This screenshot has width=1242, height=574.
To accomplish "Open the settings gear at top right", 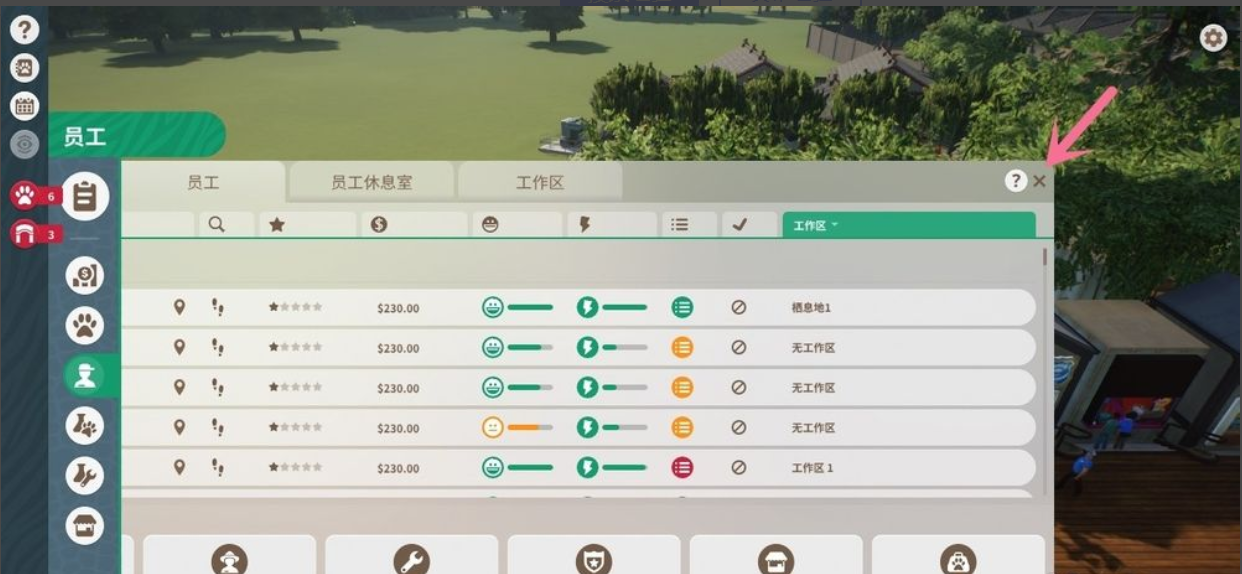I will pyautogui.click(x=1213, y=39).
